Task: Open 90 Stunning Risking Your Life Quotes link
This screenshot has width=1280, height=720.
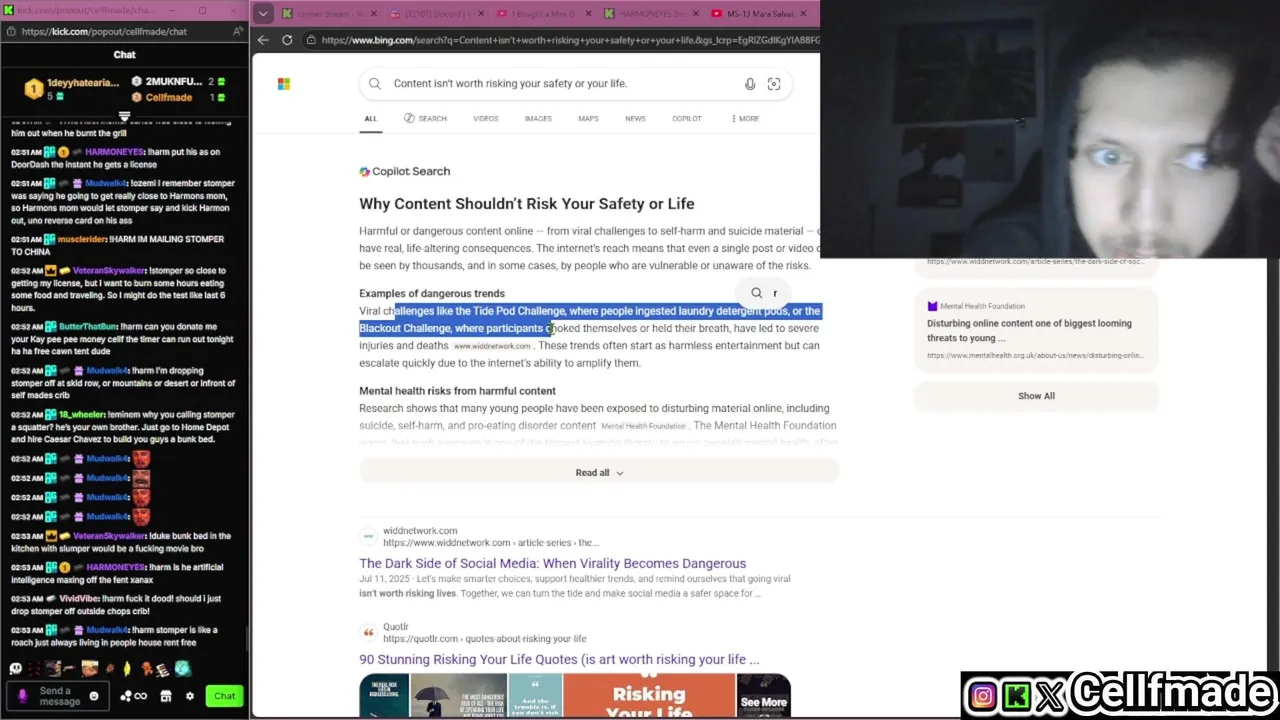Action: (x=559, y=660)
